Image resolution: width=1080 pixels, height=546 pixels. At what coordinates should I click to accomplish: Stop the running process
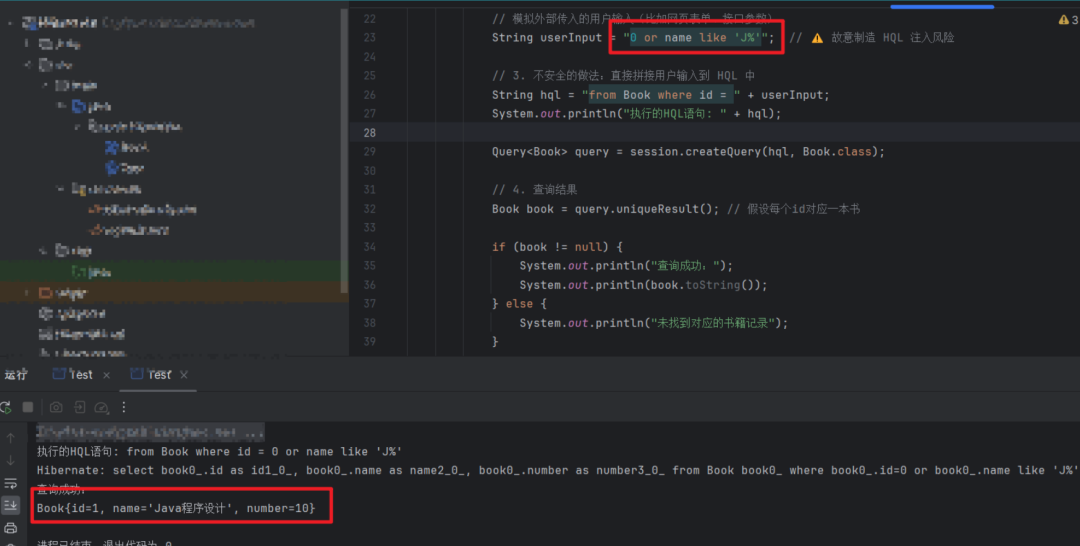28,408
